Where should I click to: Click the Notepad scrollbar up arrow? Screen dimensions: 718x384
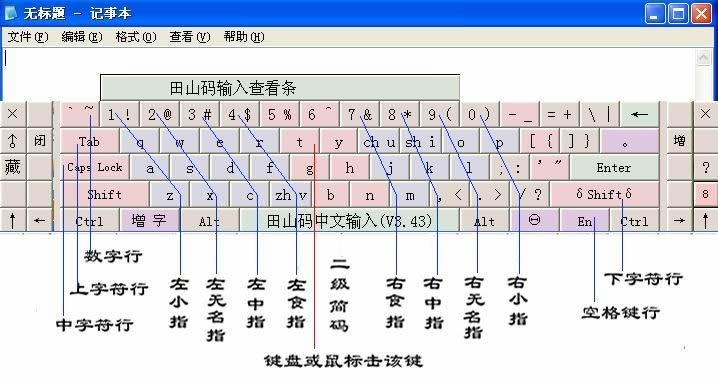coord(703,57)
